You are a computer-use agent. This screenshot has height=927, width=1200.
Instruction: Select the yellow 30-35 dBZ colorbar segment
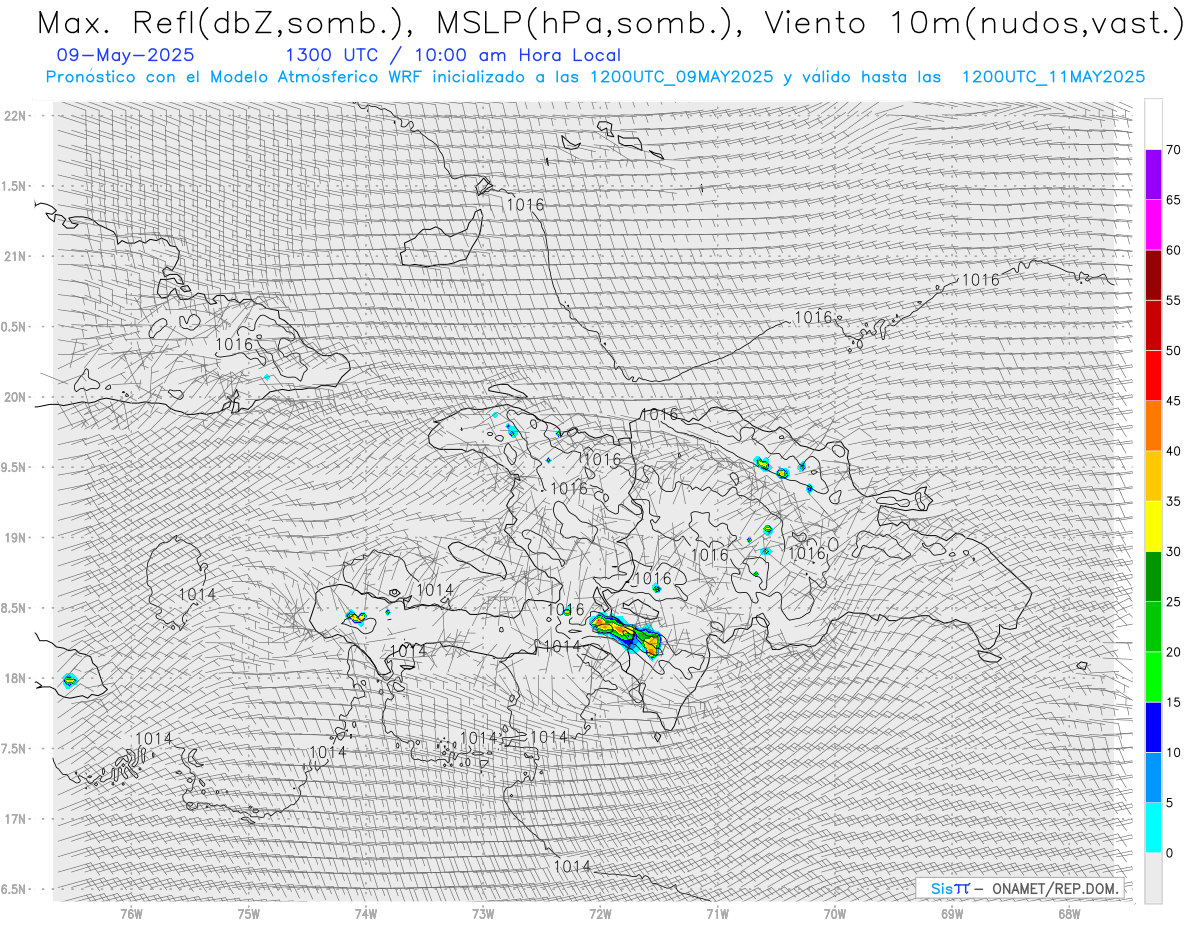tap(1153, 526)
